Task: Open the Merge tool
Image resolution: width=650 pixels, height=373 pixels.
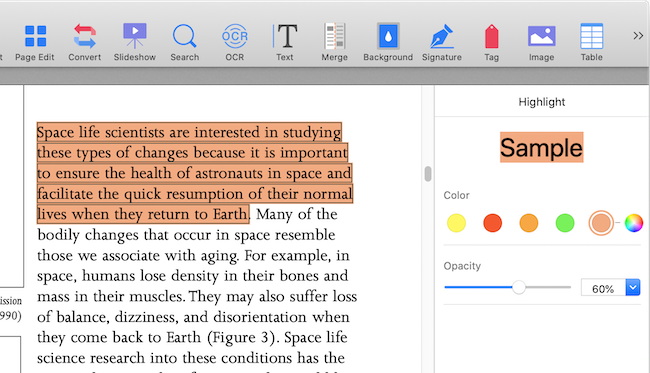Action: (335, 43)
